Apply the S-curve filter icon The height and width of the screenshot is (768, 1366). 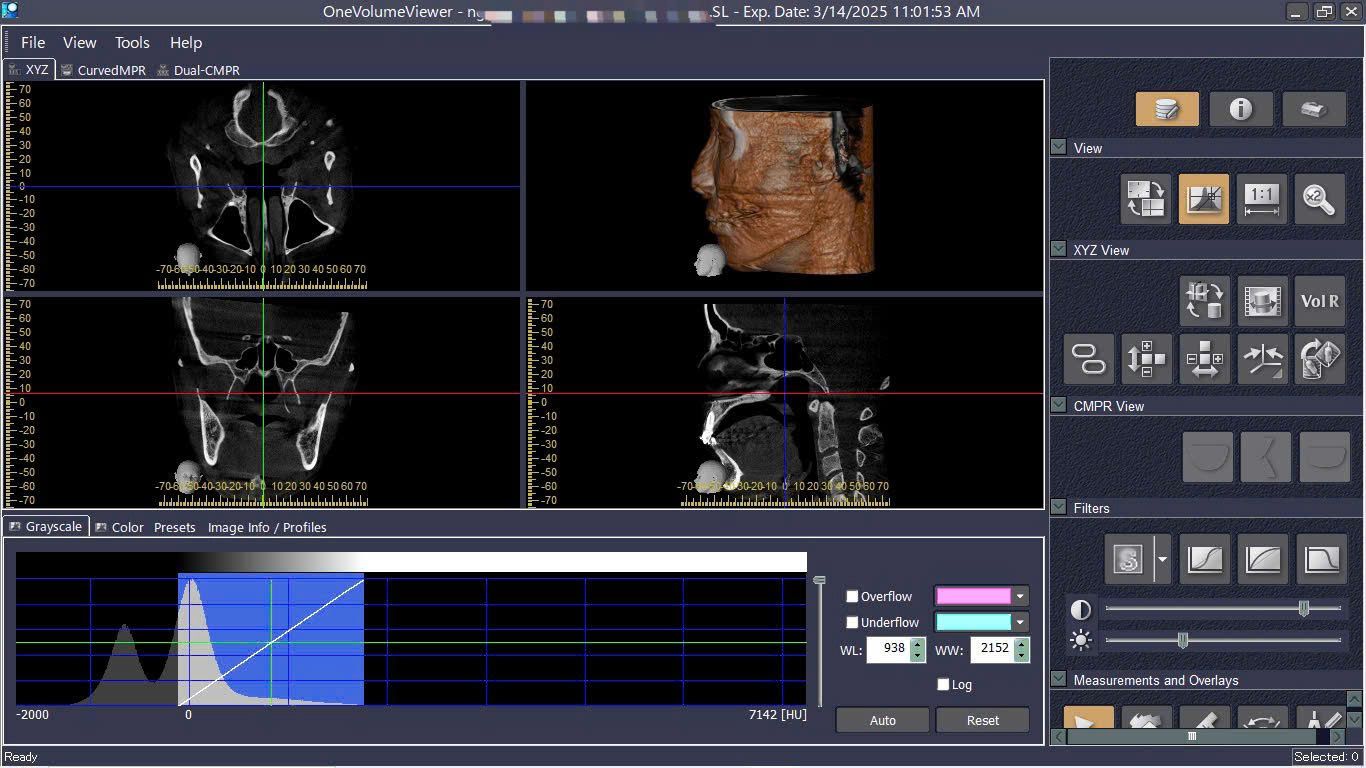[x=1205, y=560]
